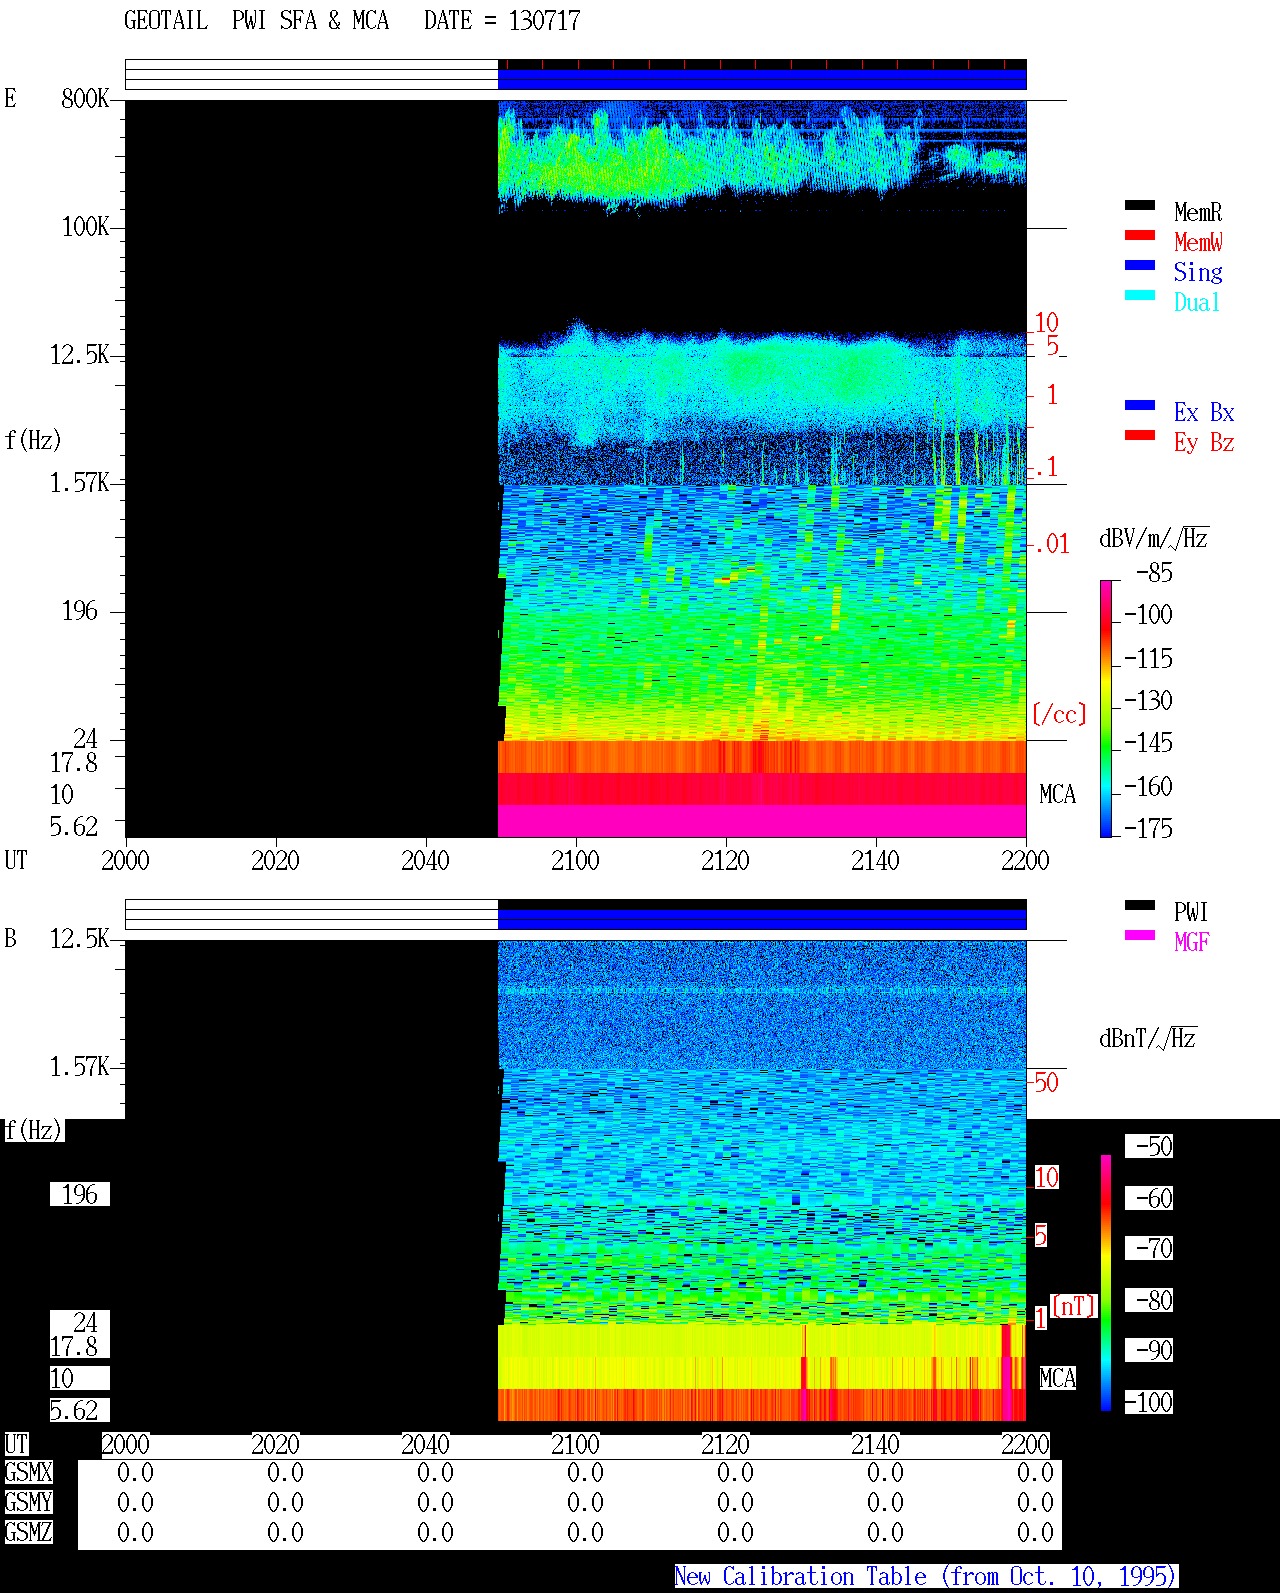Click the red Ey Bz legend swatch
The image size is (1280, 1593).
1139,436
